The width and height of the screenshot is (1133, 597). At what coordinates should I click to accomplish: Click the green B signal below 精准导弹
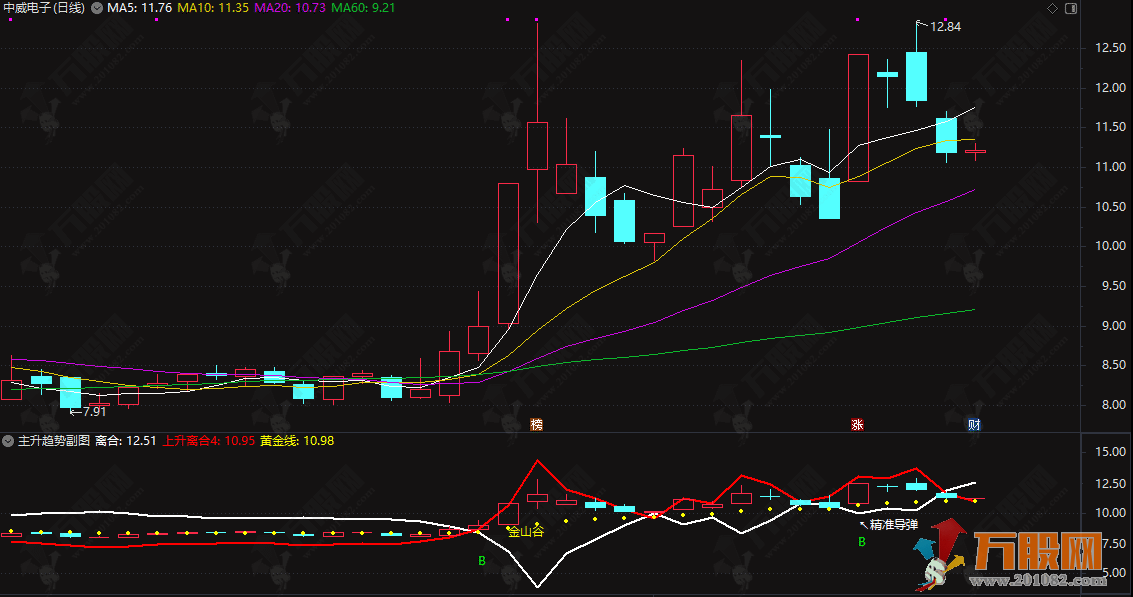pos(862,542)
